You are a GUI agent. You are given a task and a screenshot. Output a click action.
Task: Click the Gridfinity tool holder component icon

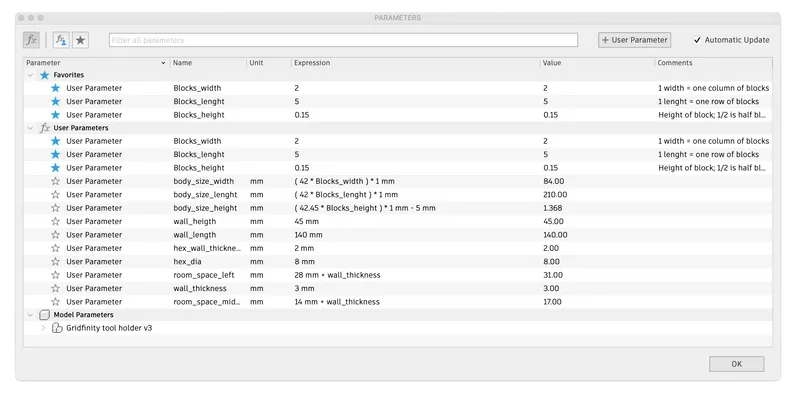(x=57, y=328)
